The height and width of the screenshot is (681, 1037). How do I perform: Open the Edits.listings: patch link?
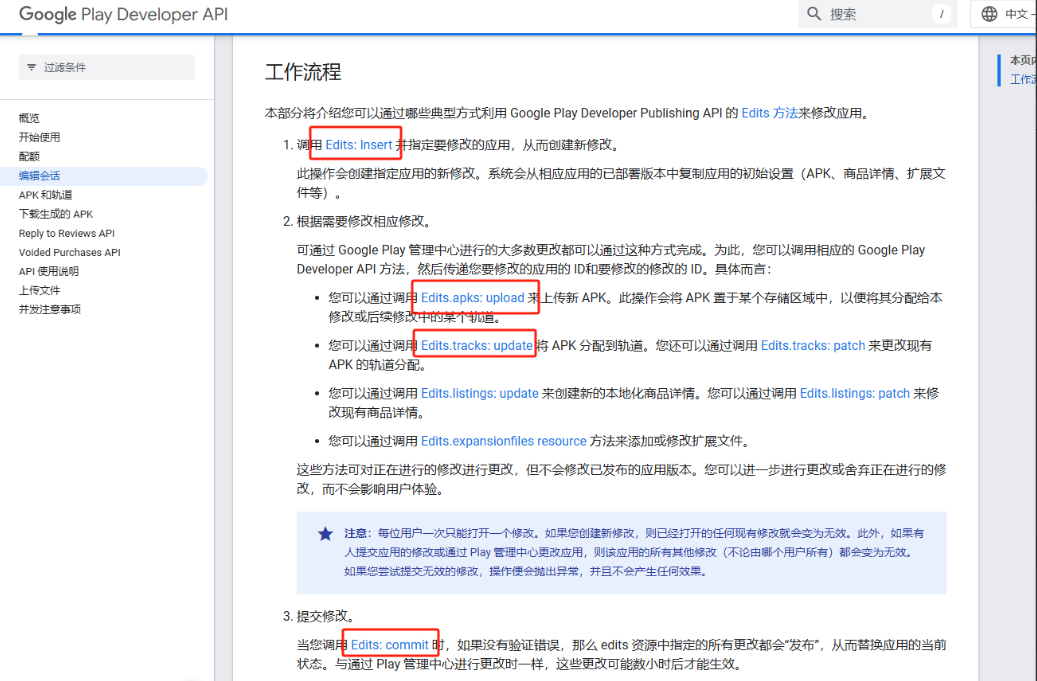click(x=855, y=393)
